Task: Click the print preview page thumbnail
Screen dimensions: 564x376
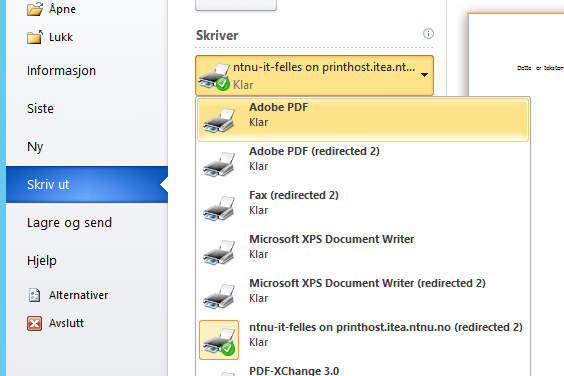Action: tap(516, 54)
